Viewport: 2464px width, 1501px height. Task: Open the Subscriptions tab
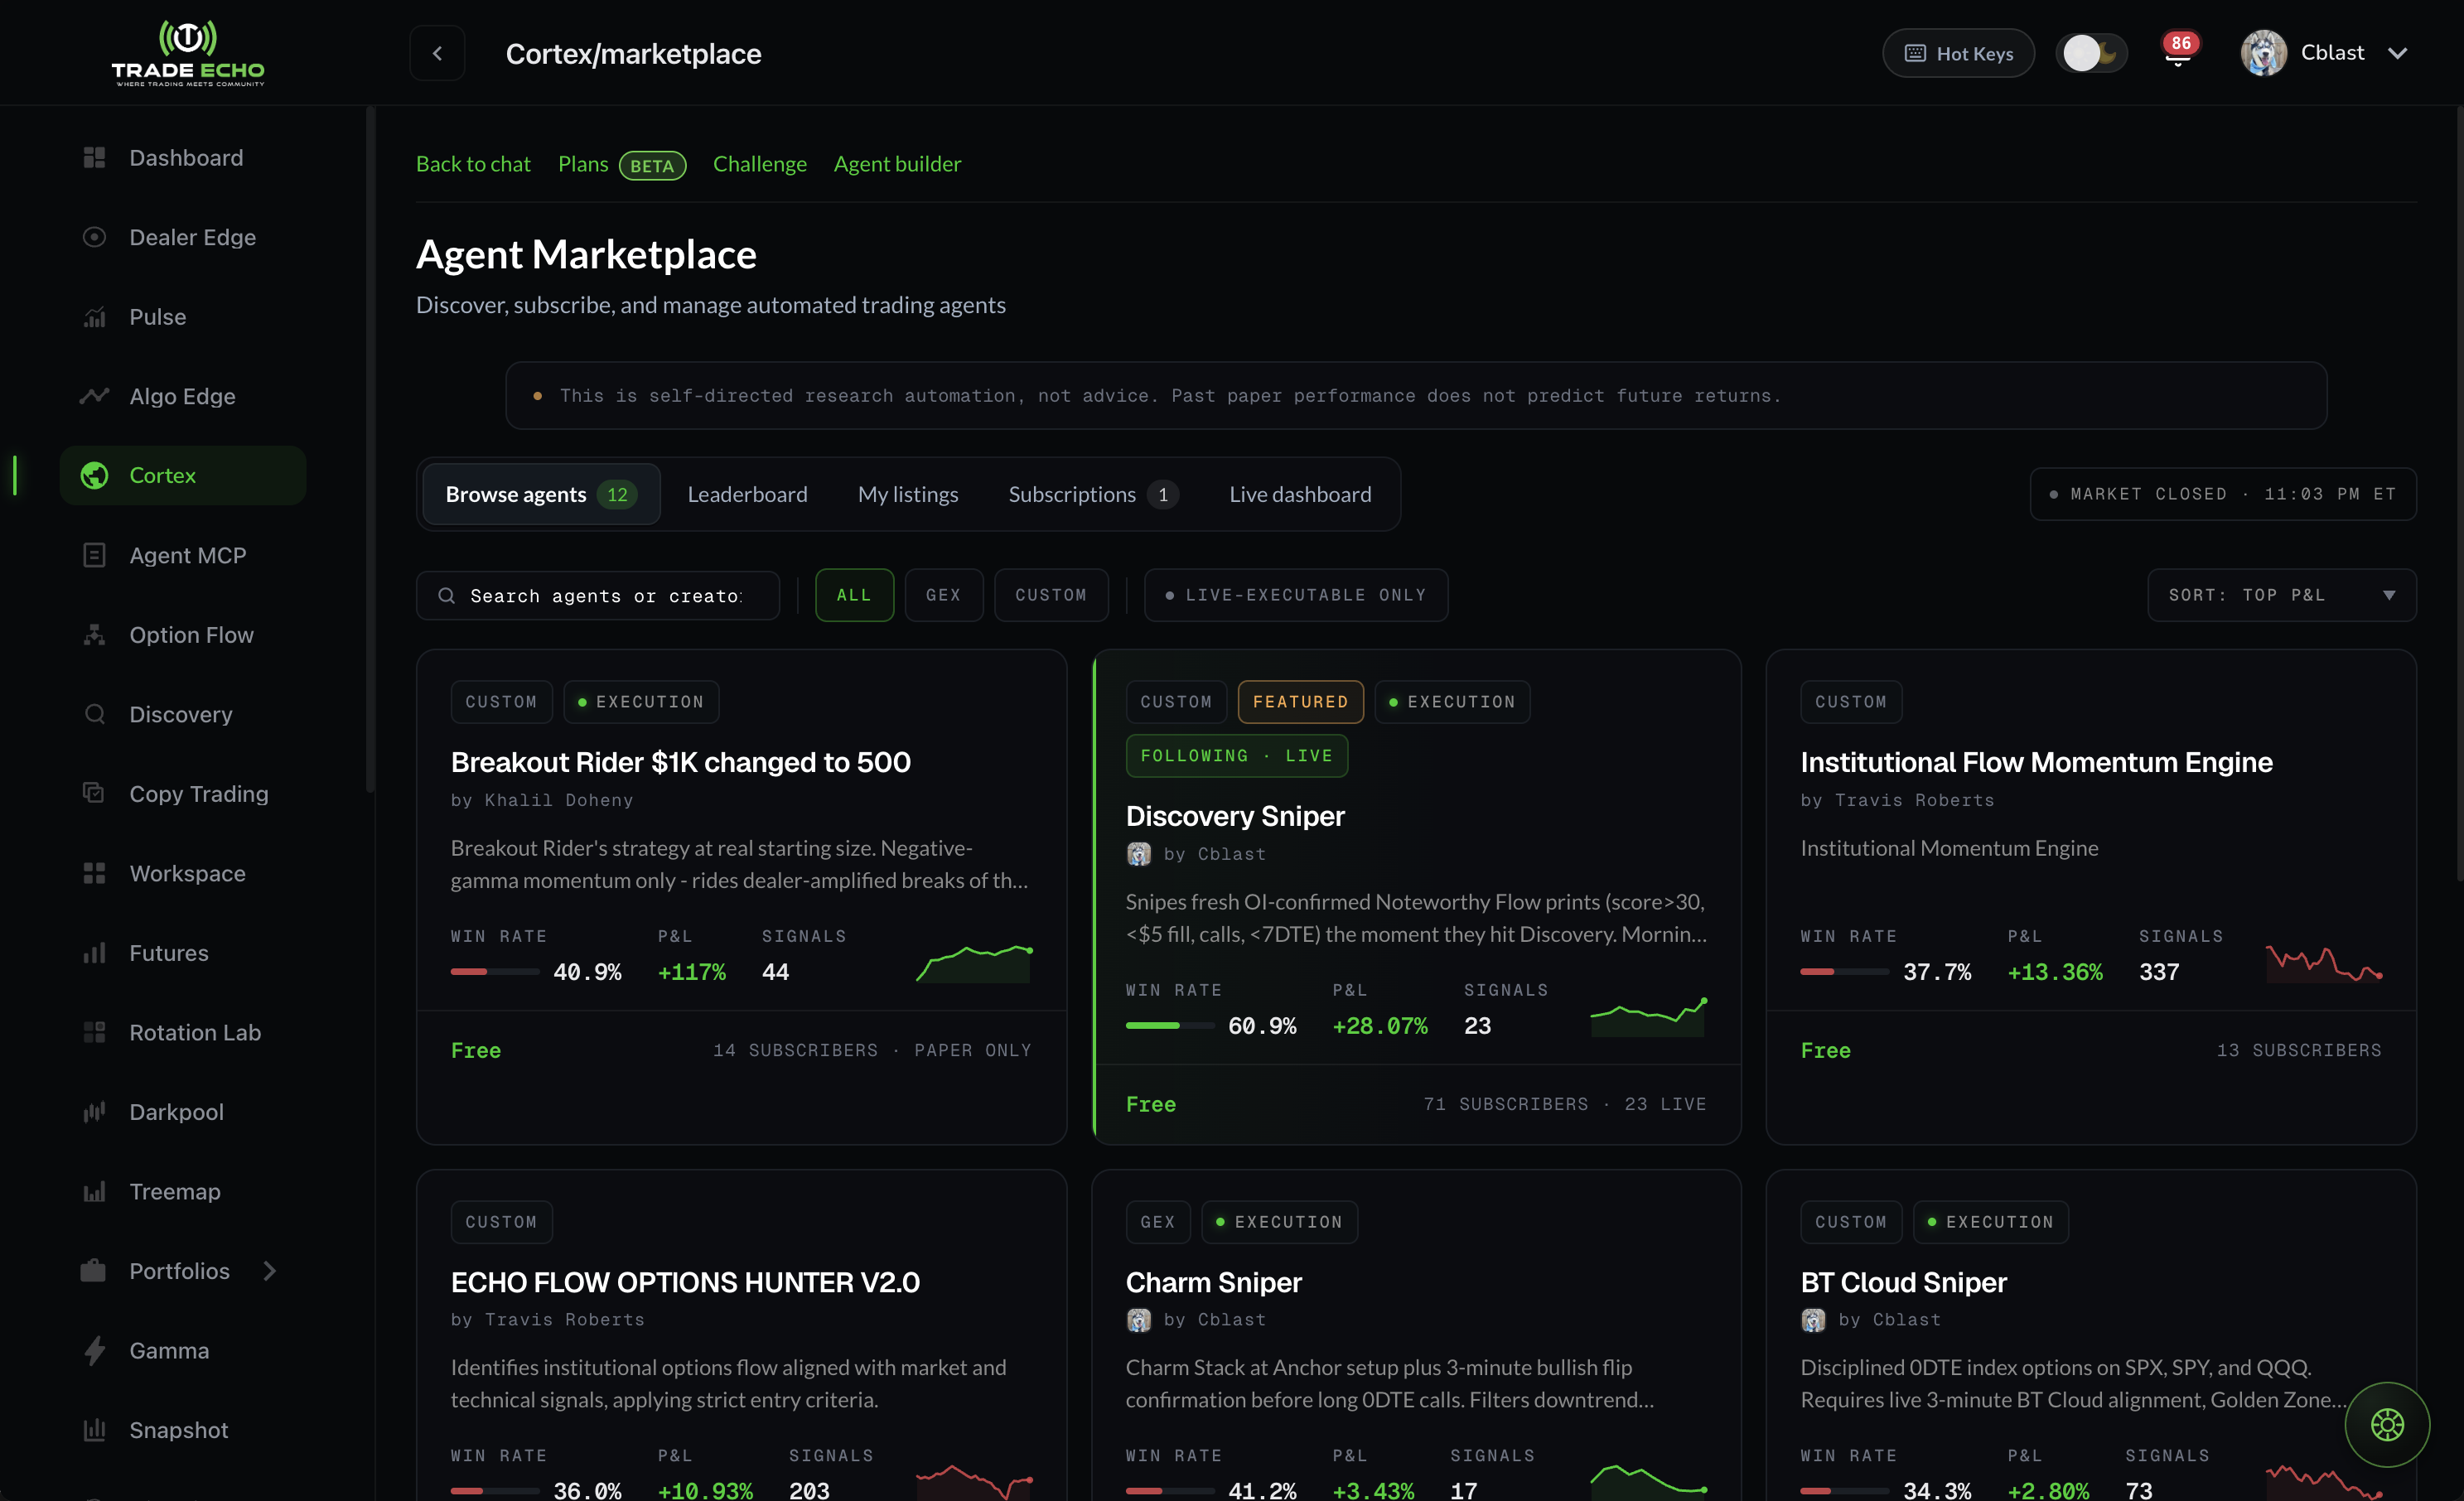point(1093,494)
